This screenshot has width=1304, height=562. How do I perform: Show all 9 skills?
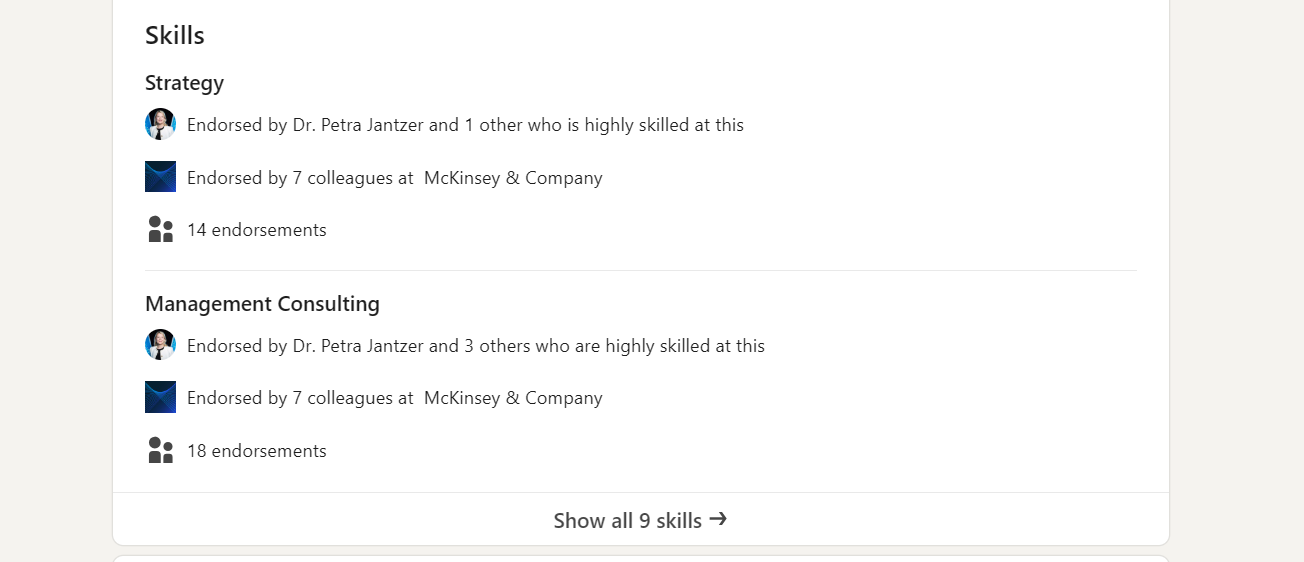(x=640, y=519)
